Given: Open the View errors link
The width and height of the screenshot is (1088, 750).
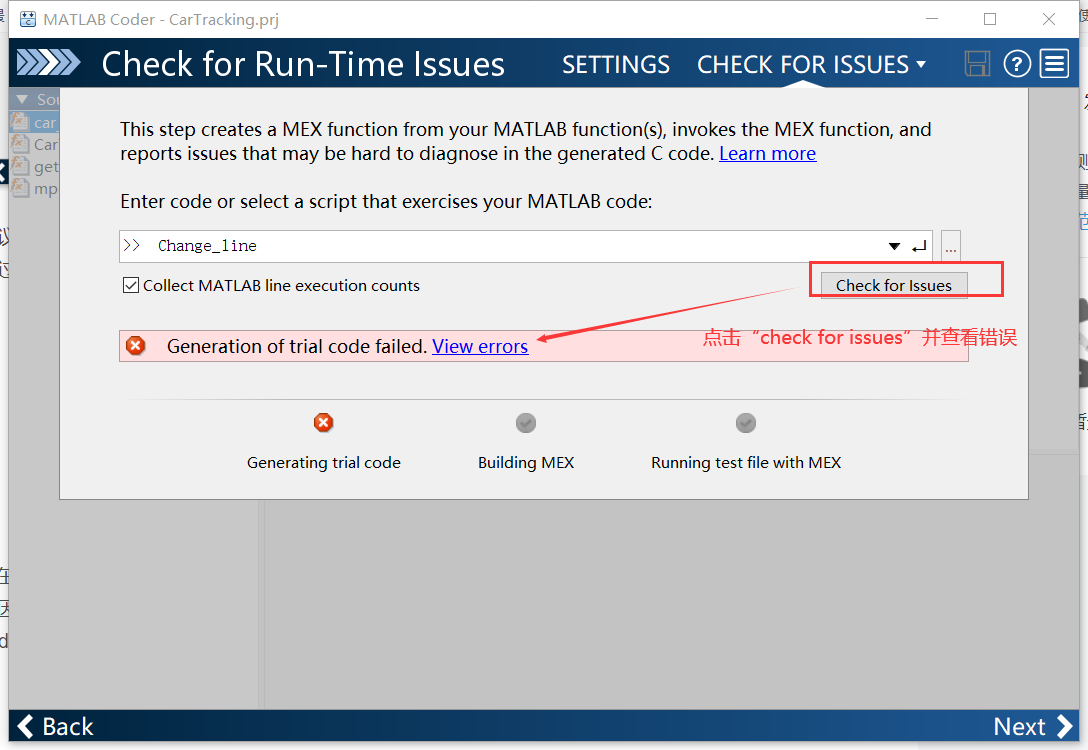Looking at the screenshot, I should (480, 346).
